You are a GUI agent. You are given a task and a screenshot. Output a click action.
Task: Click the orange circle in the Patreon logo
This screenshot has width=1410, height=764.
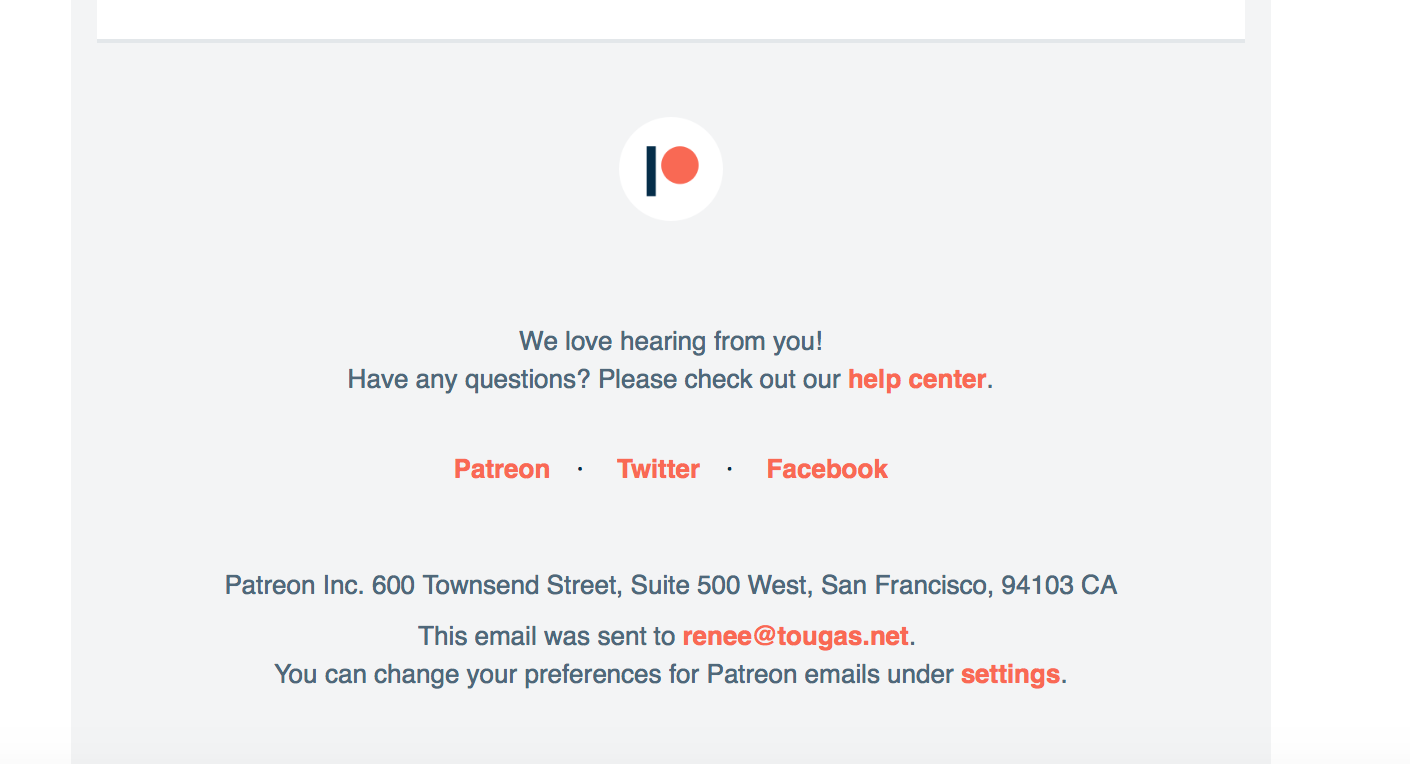680,165
